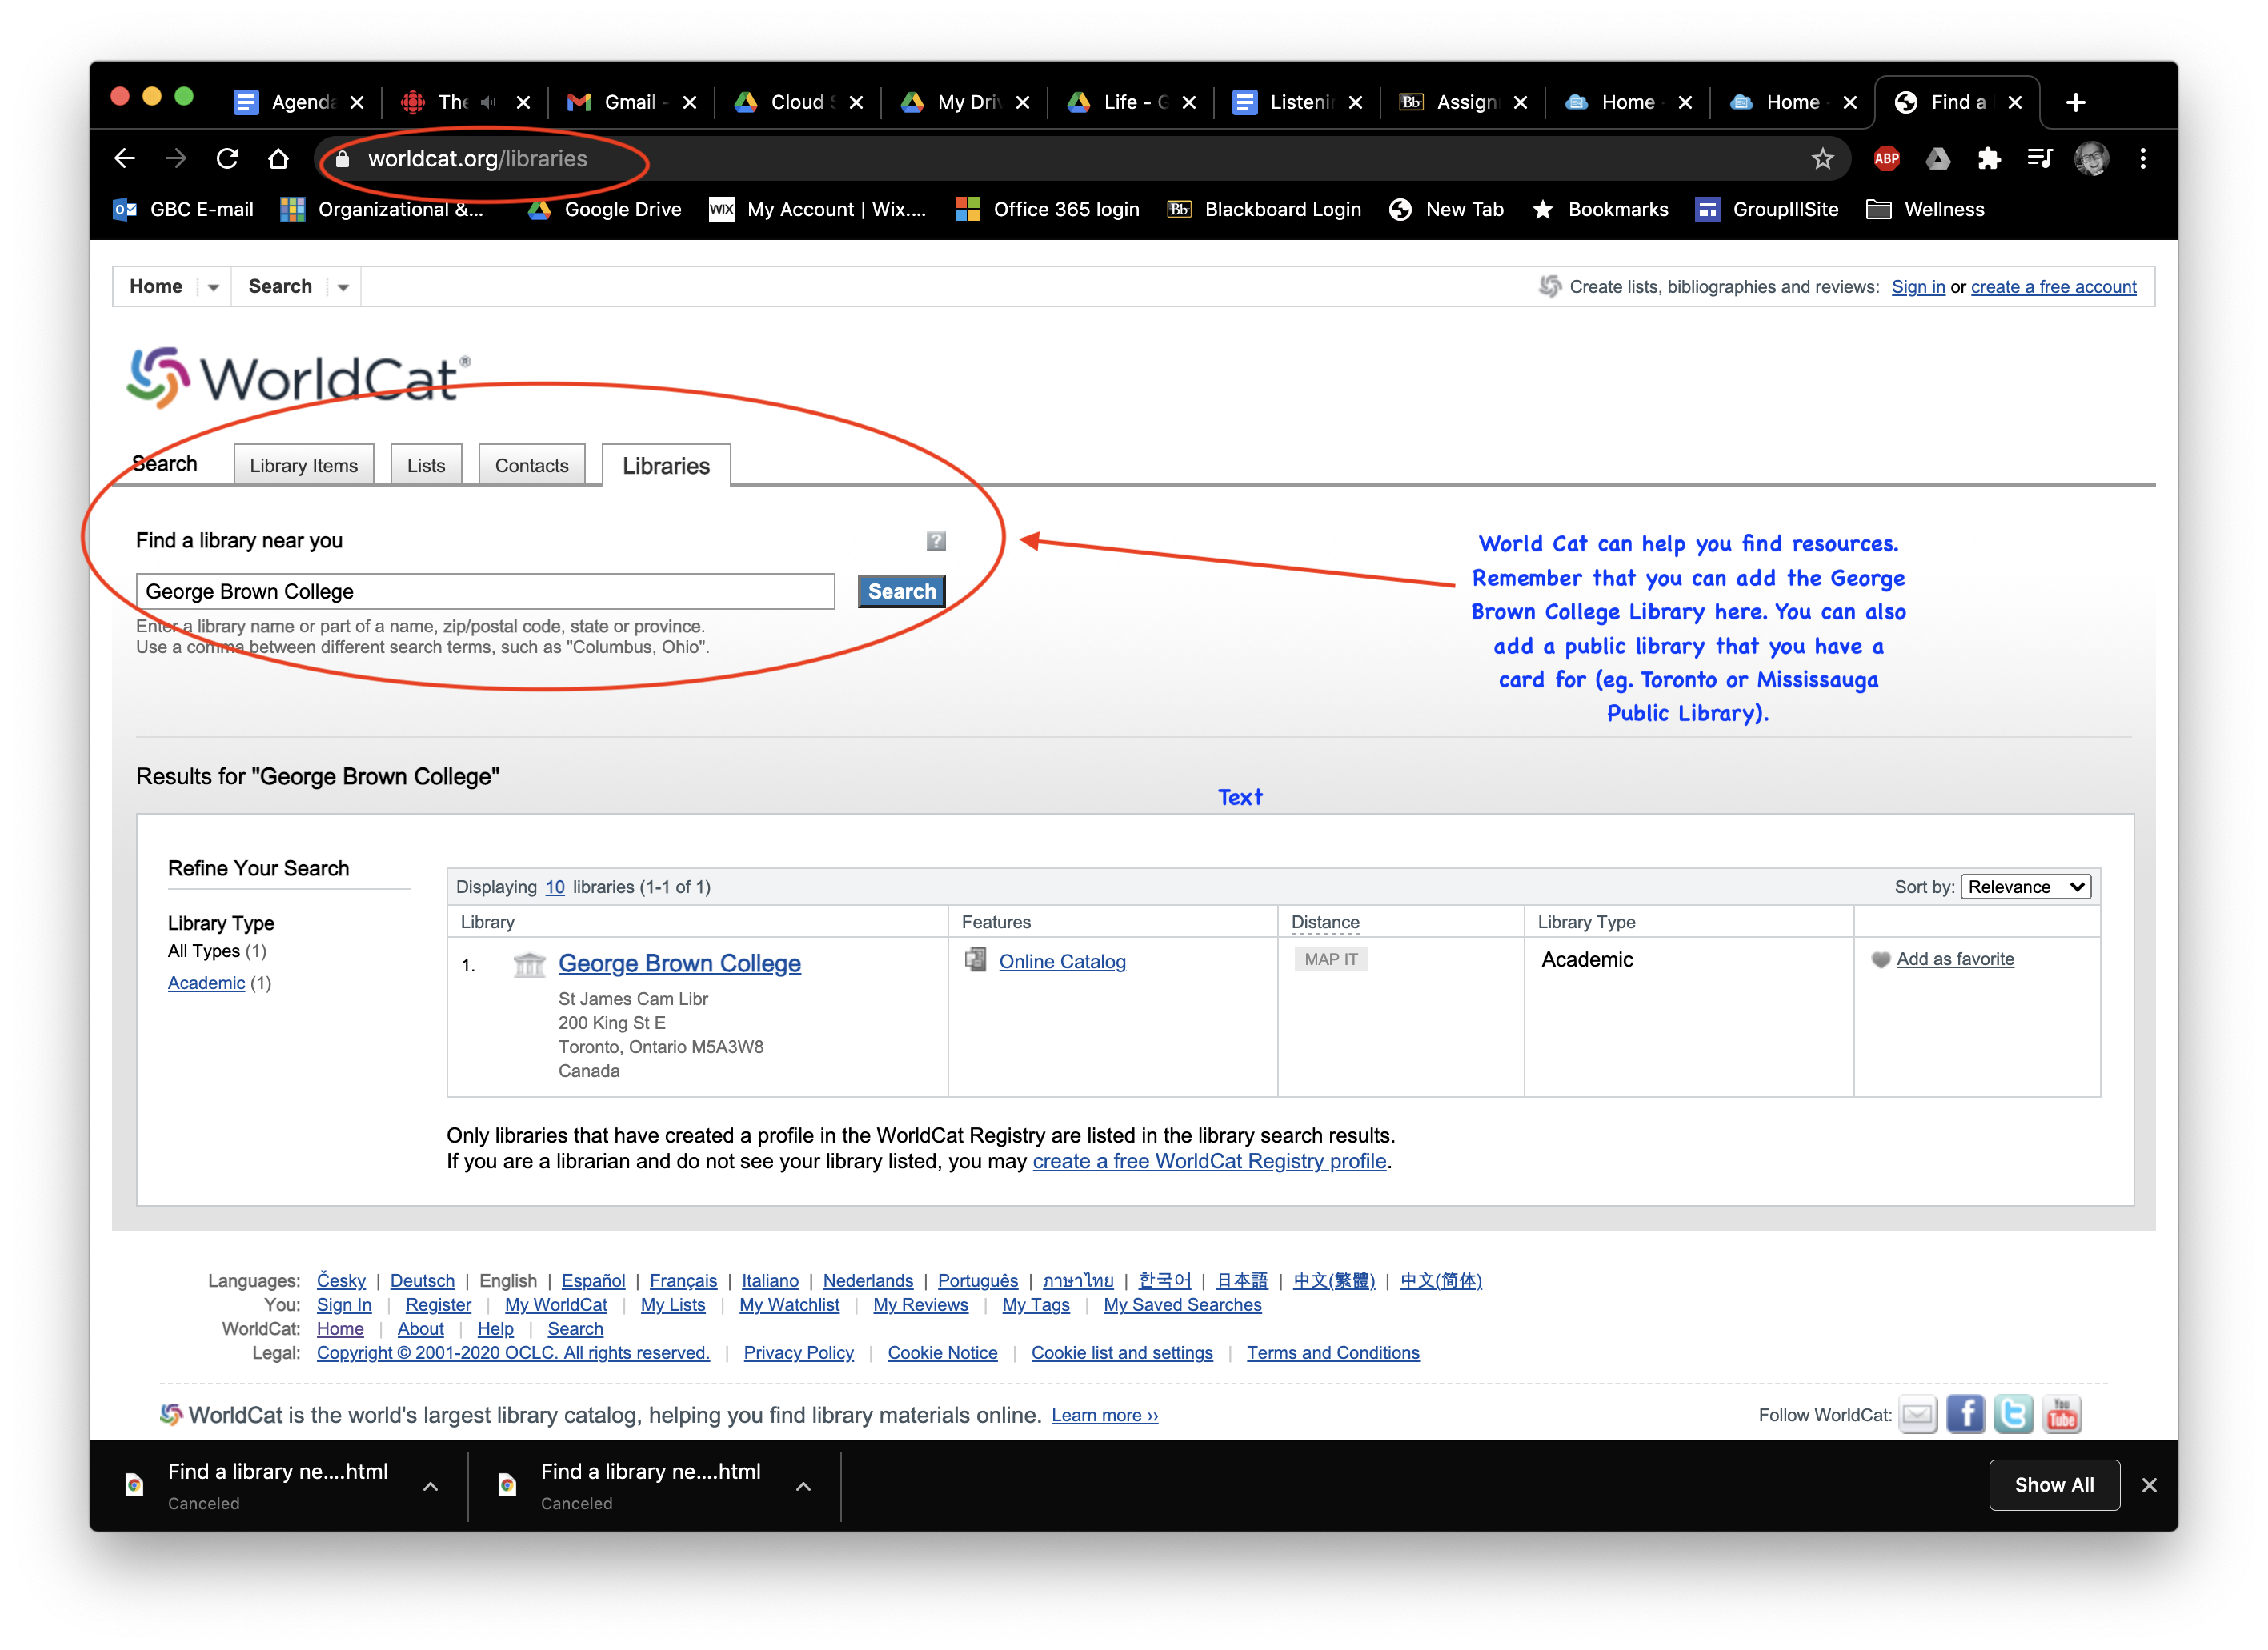Click the browser back arrow
Image resolution: width=2268 pixels, height=1650 pixels.
[x=125, y=158]
